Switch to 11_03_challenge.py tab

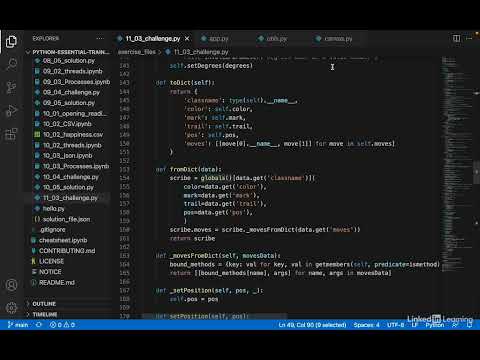point(153,39)
